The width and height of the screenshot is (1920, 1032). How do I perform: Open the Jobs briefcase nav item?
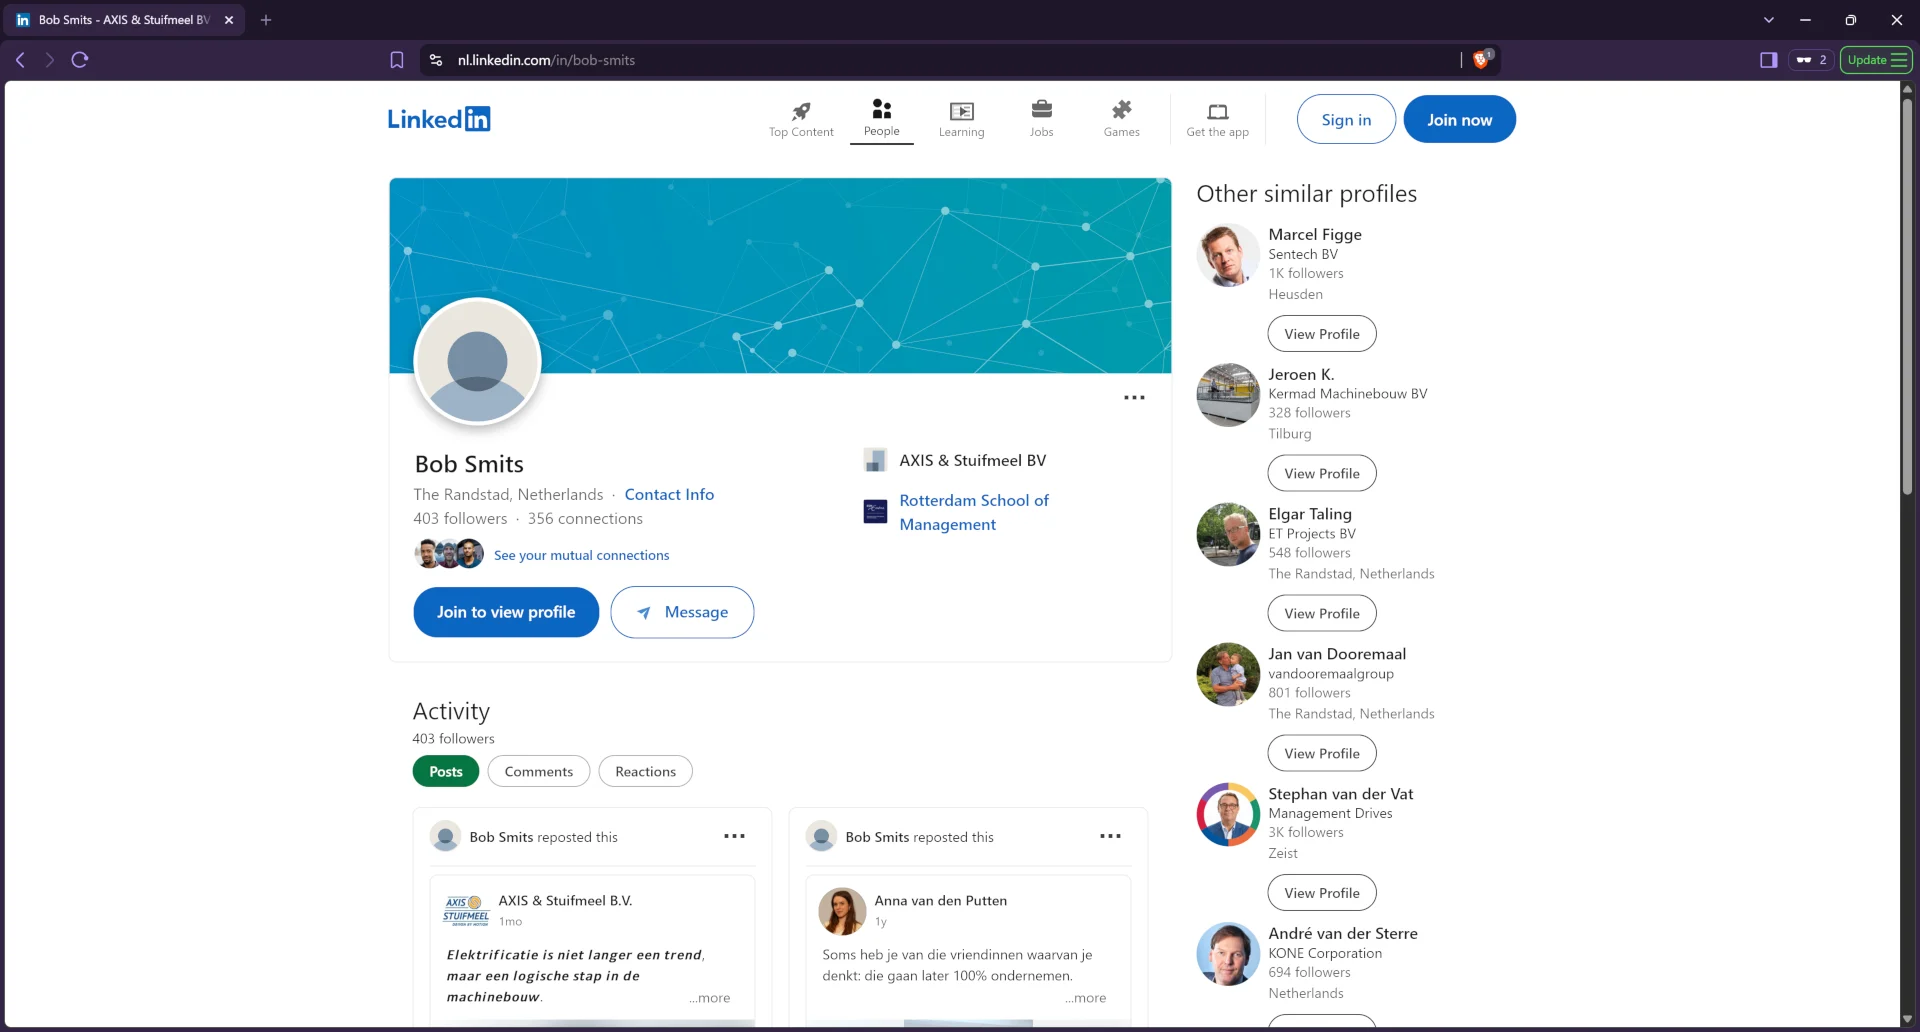point(1041,119)
